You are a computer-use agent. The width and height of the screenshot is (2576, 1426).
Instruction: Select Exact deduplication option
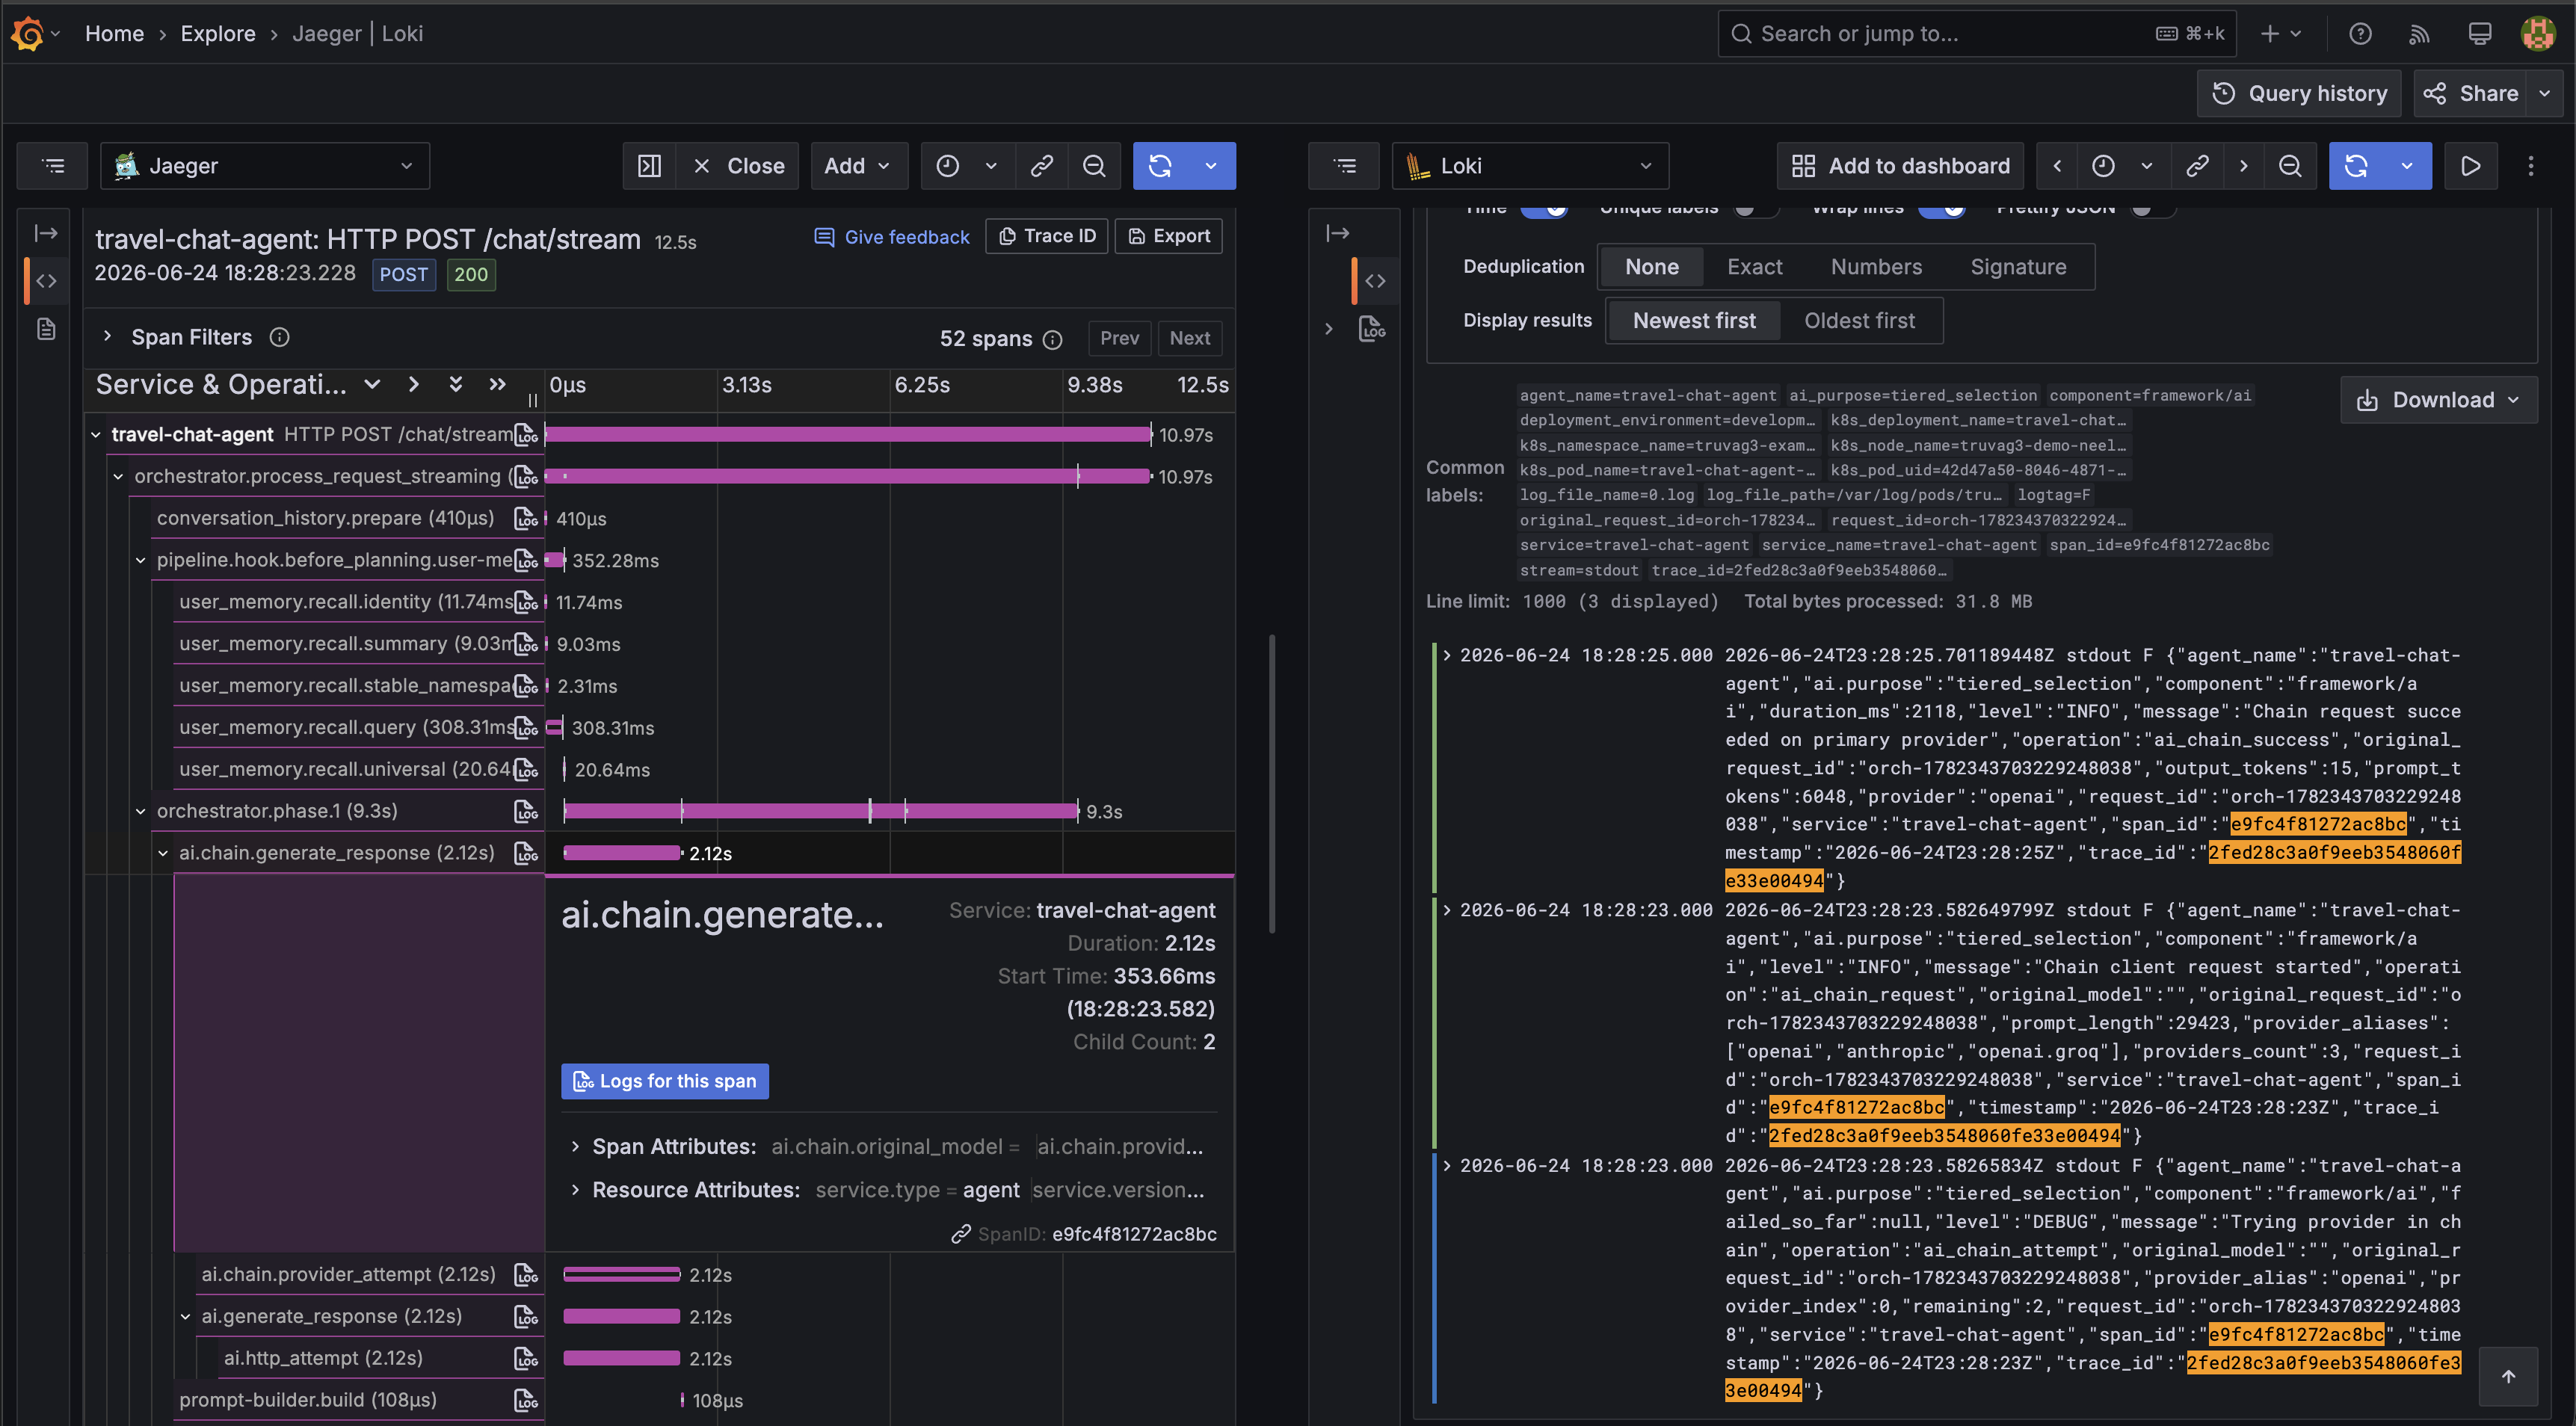pyautogui.click(x=1754, y=267)
